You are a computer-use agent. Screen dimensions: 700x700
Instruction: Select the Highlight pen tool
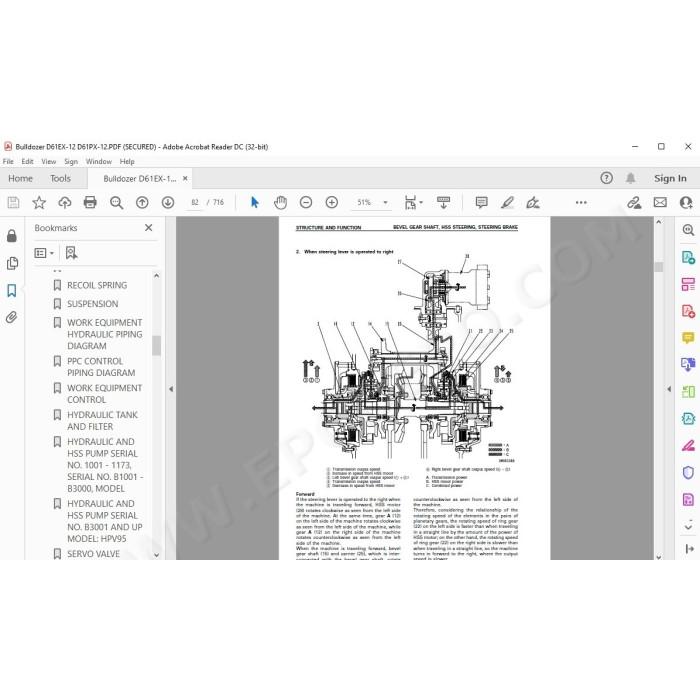tap(507, 203)
